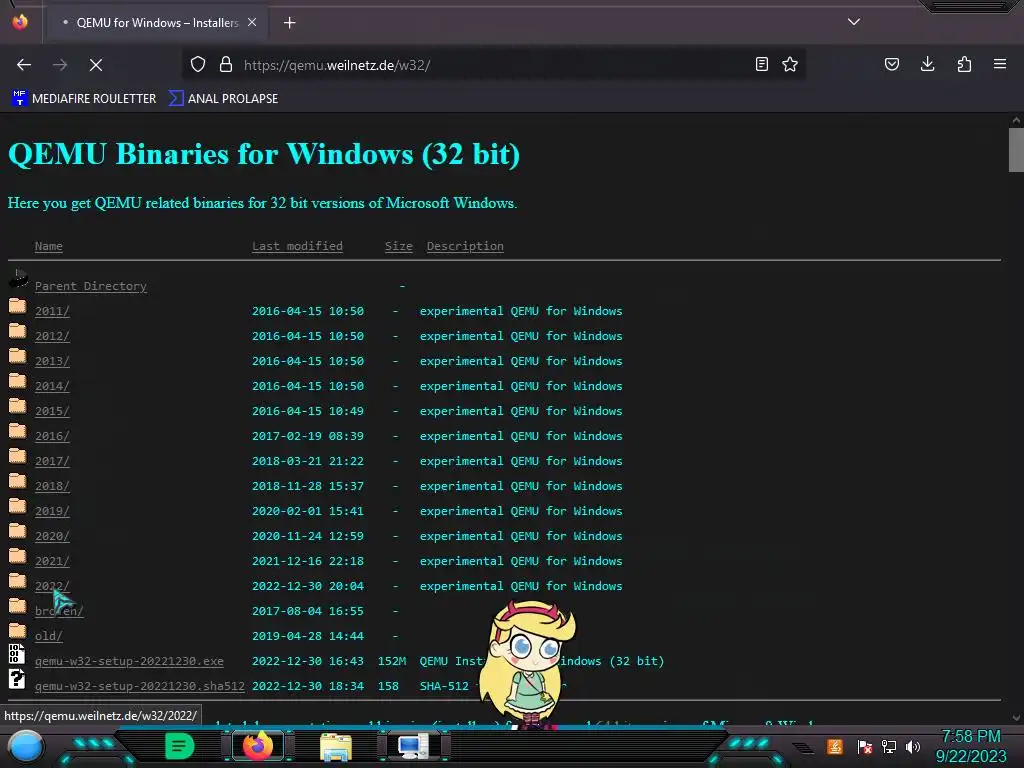Viewport: 1024px width, 768px height.
Task: Save page to Pocket
Action: [x=892, y=65]
